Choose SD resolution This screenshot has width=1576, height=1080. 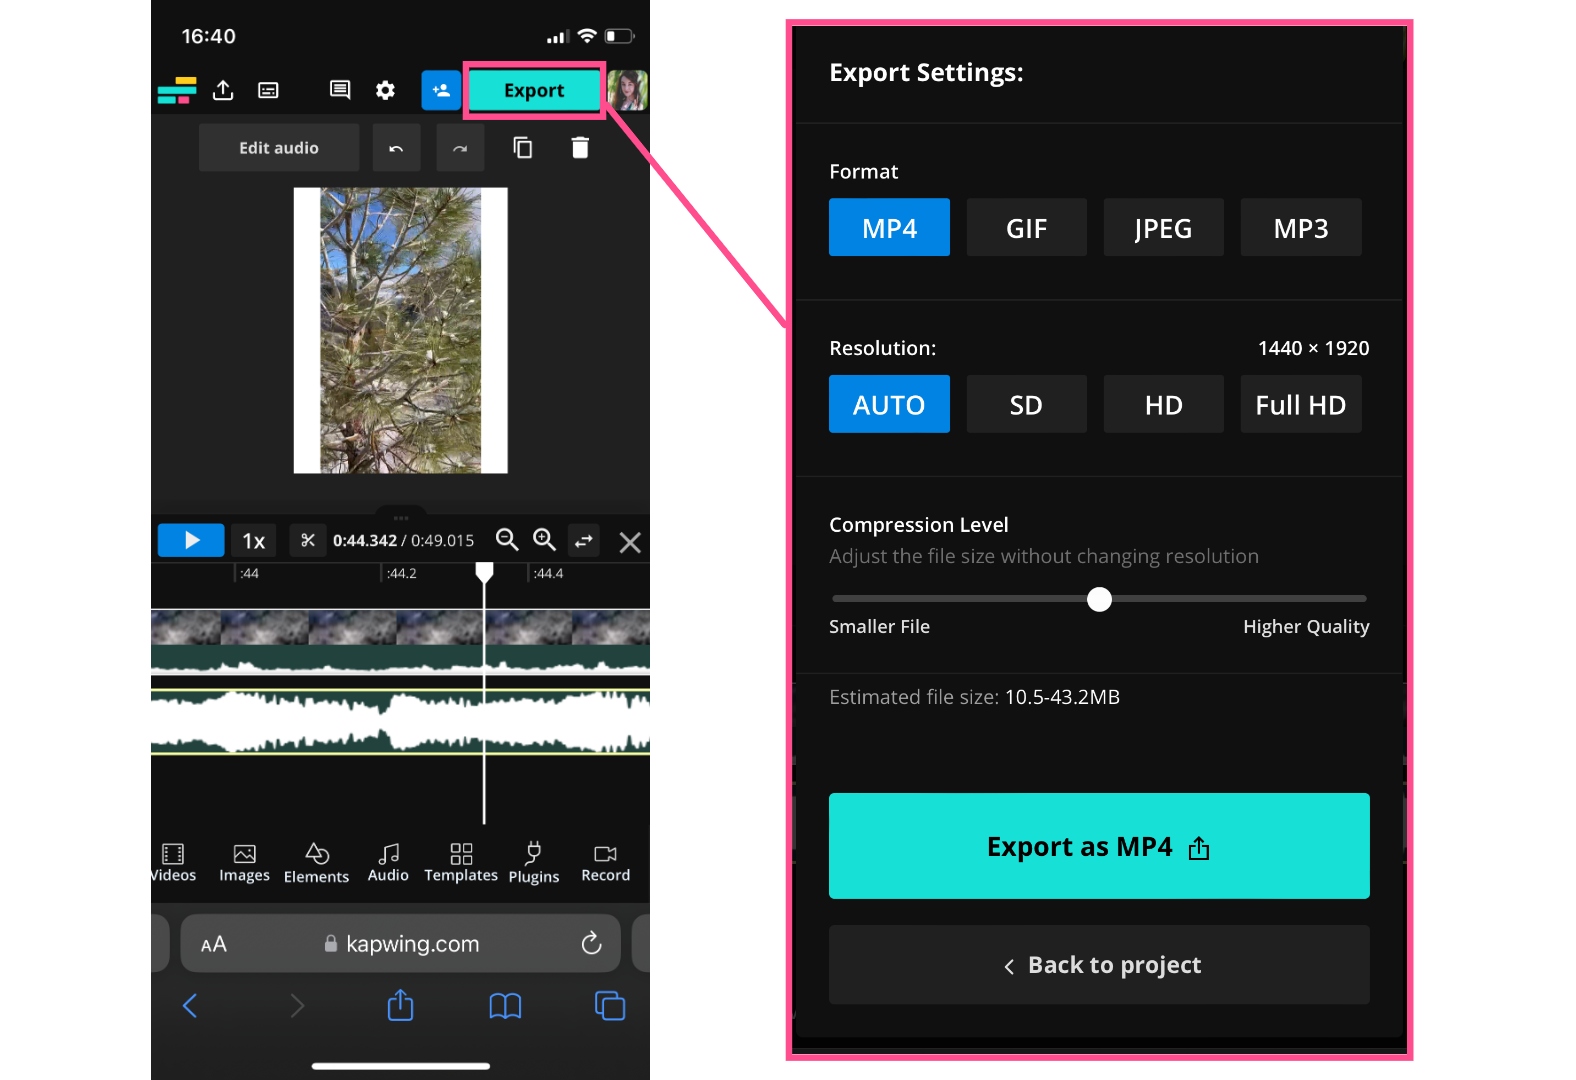click(x=1026, y=404)
